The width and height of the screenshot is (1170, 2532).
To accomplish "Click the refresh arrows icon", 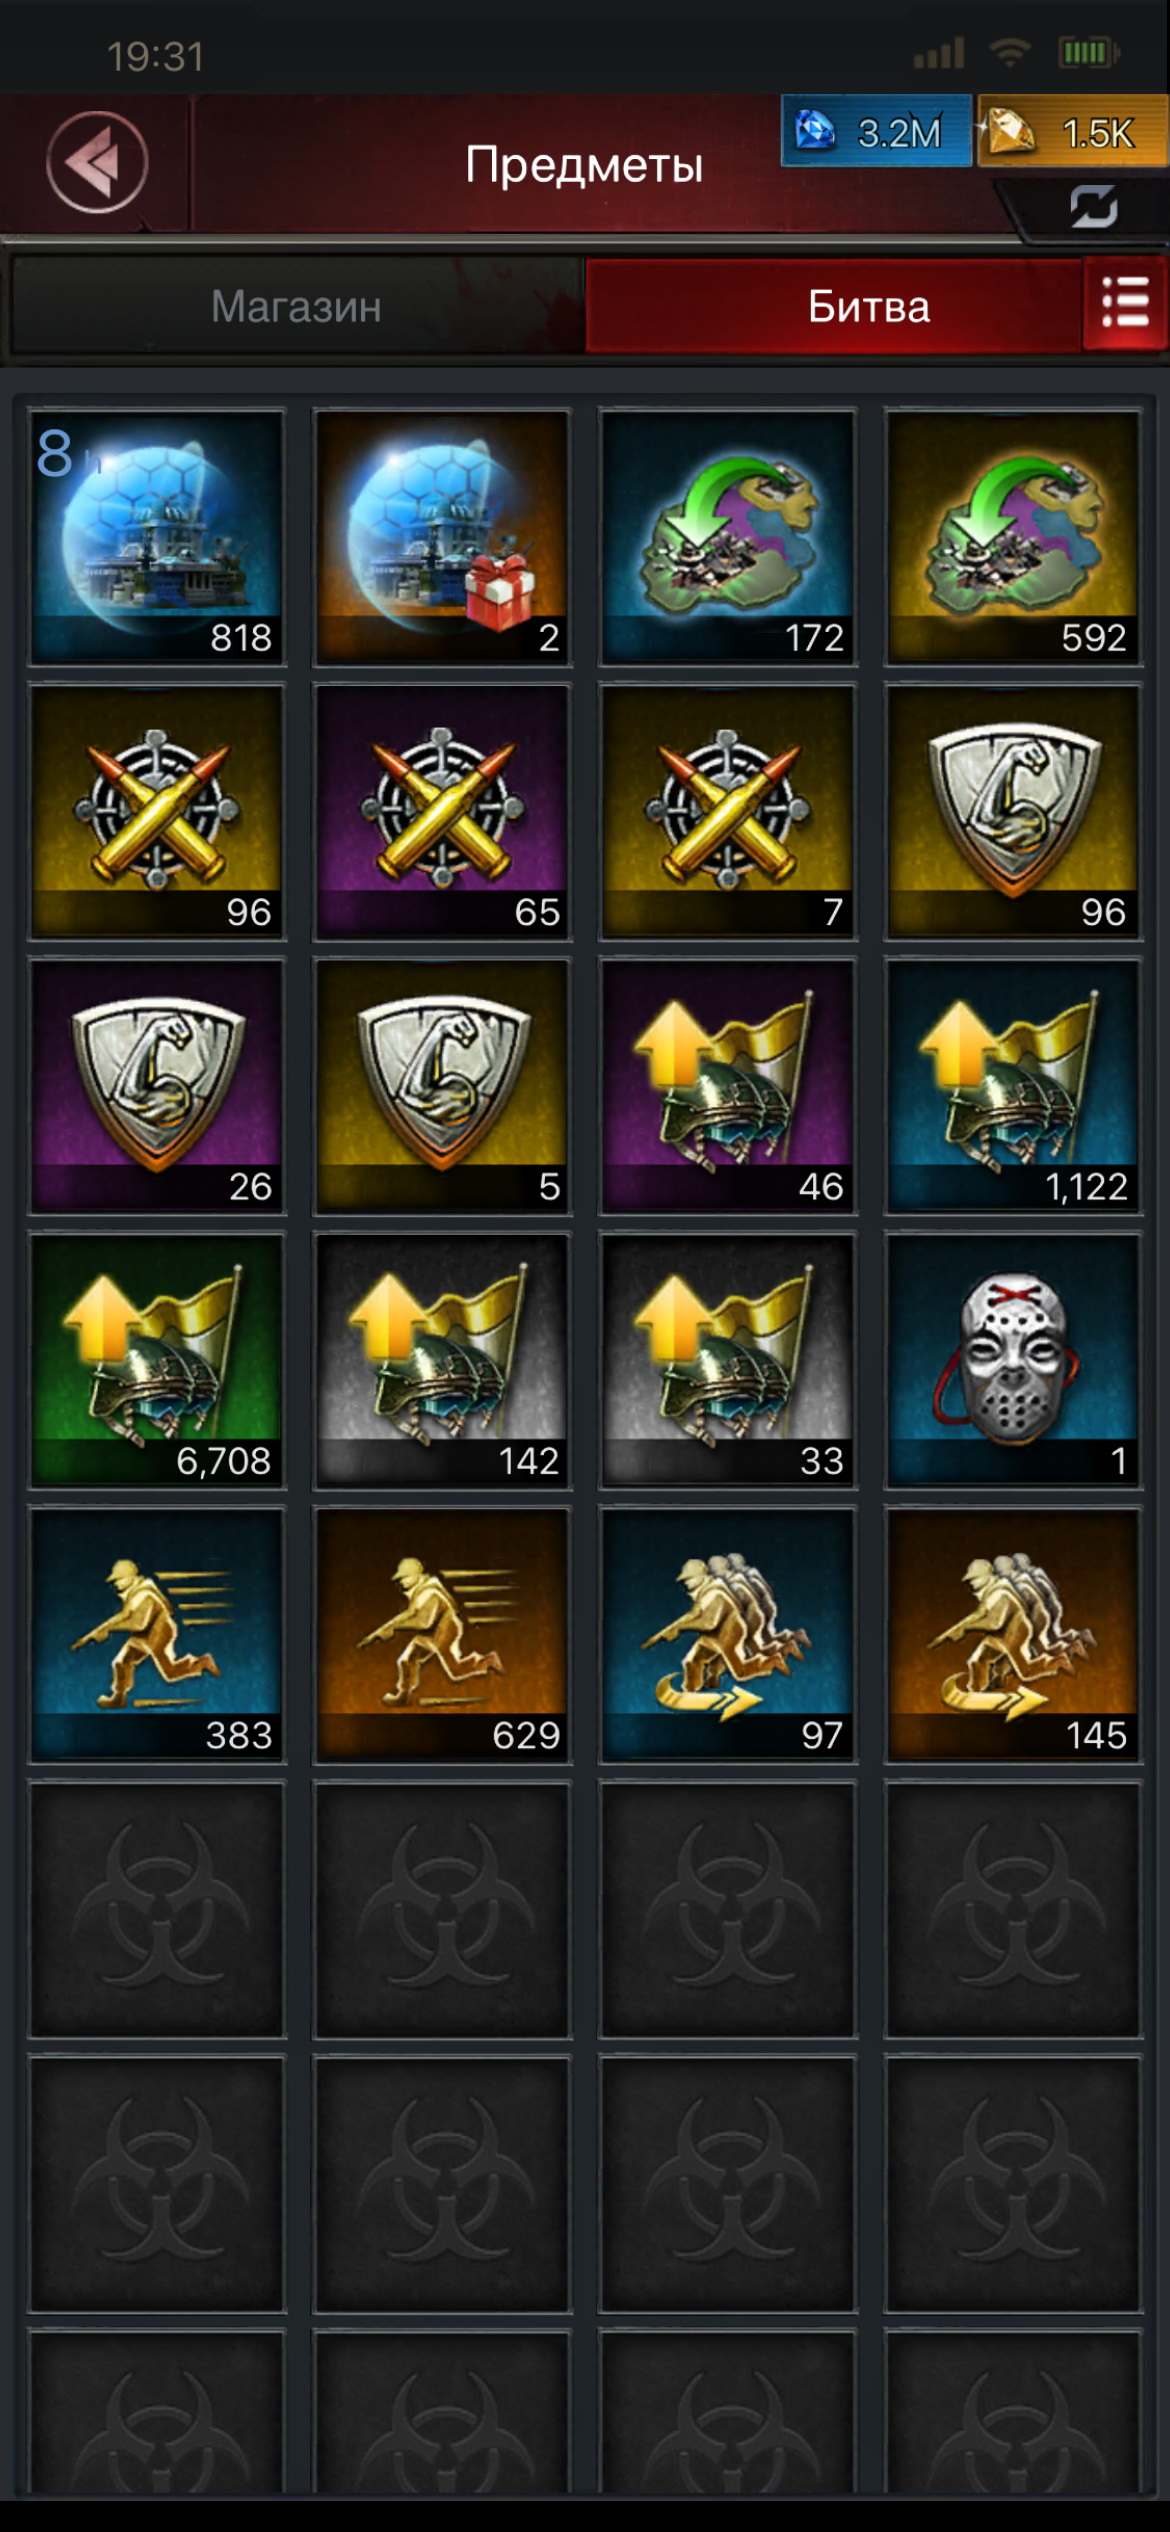I will point(1093,207).
